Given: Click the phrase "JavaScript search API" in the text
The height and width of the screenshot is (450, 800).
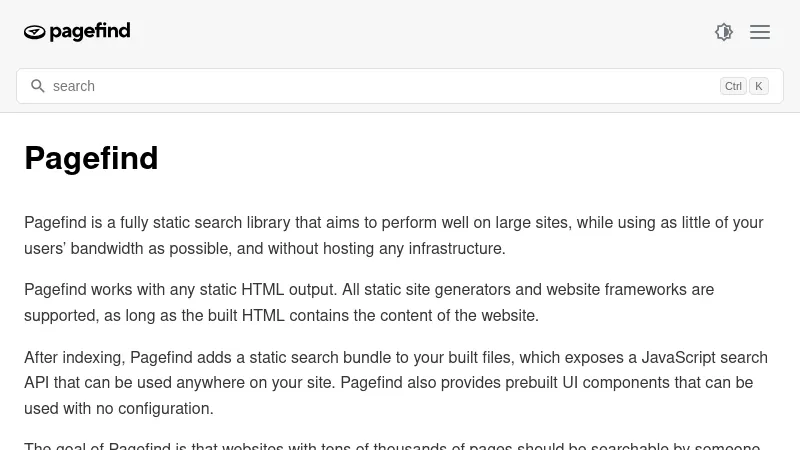Looking at the screenshot, I should [700, 357].
